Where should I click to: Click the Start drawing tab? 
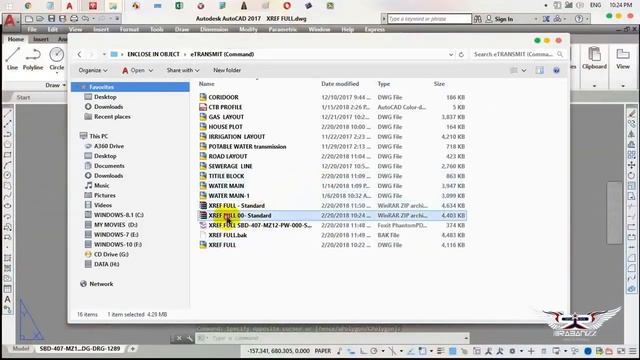tap(23, 97)
